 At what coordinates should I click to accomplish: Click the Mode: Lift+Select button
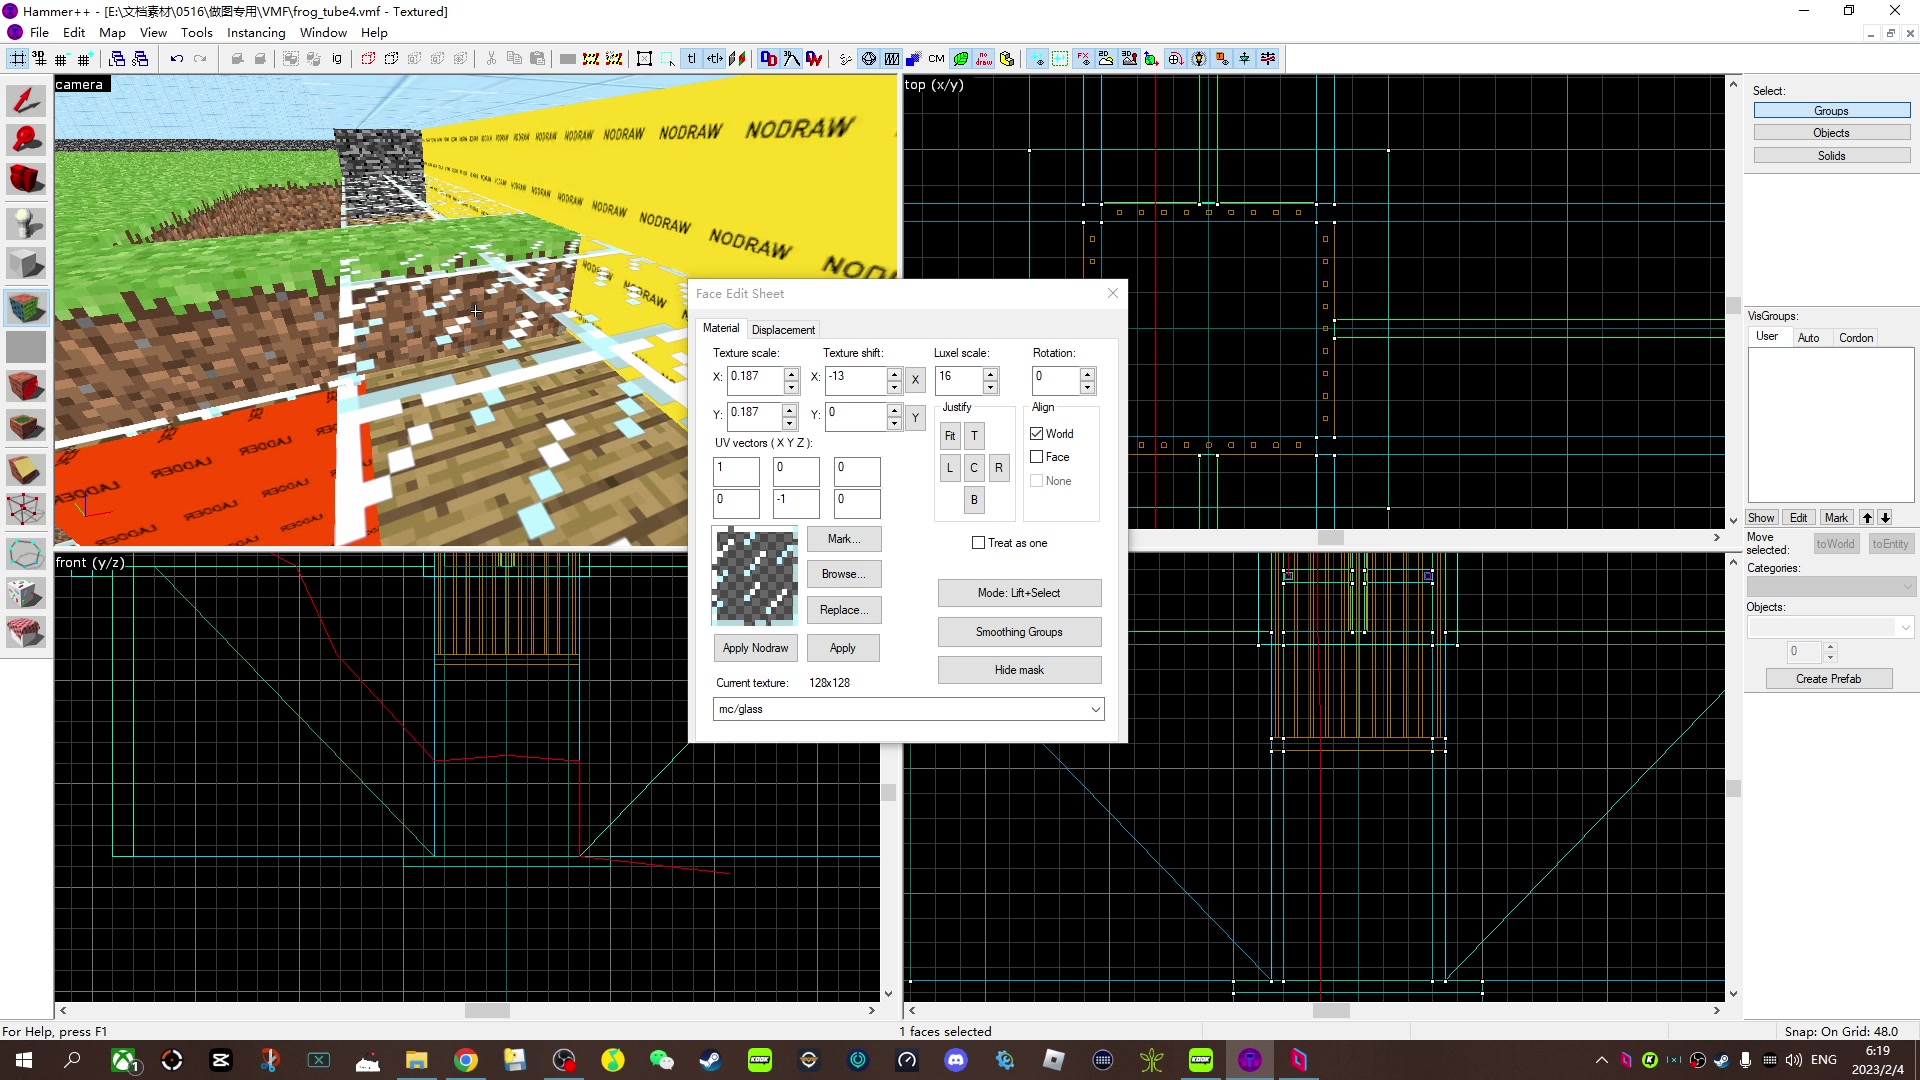pyautogui.click(x=1019, y=593)
